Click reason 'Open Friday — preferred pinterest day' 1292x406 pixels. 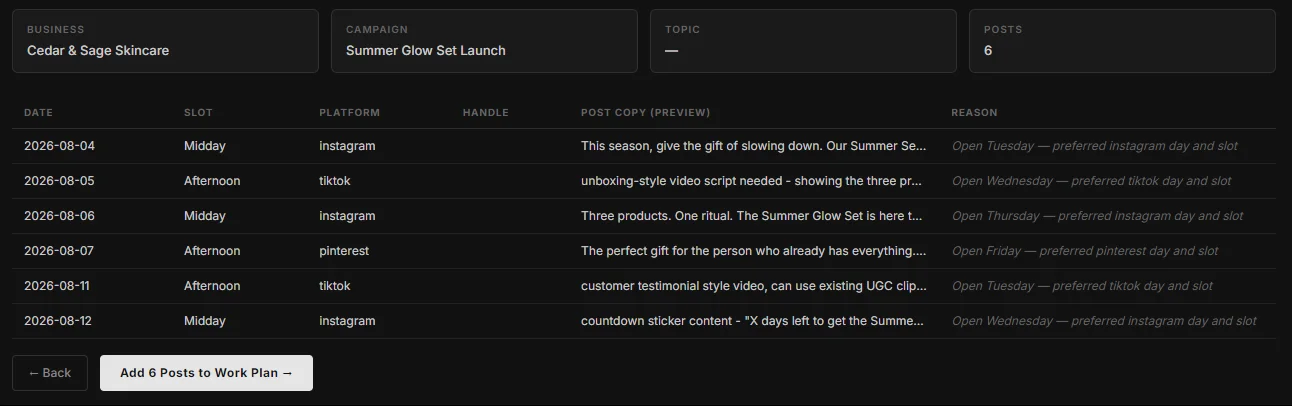click(1085, 251)
